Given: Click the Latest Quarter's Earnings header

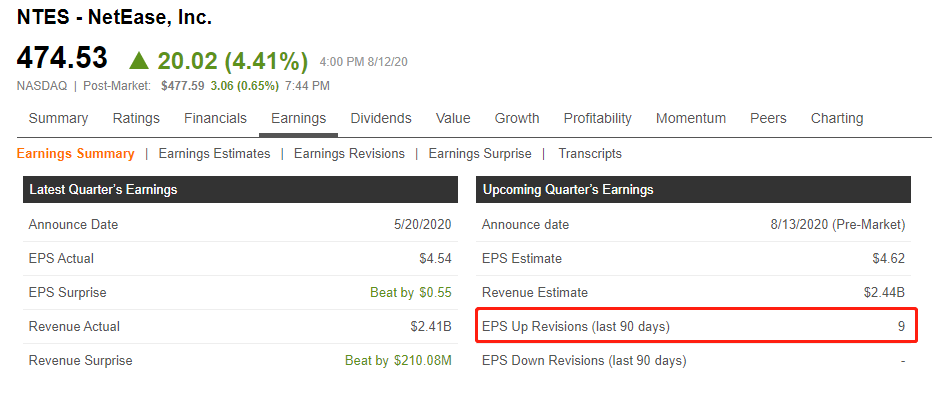Looking at the screenshot, I should coord(240,190).
